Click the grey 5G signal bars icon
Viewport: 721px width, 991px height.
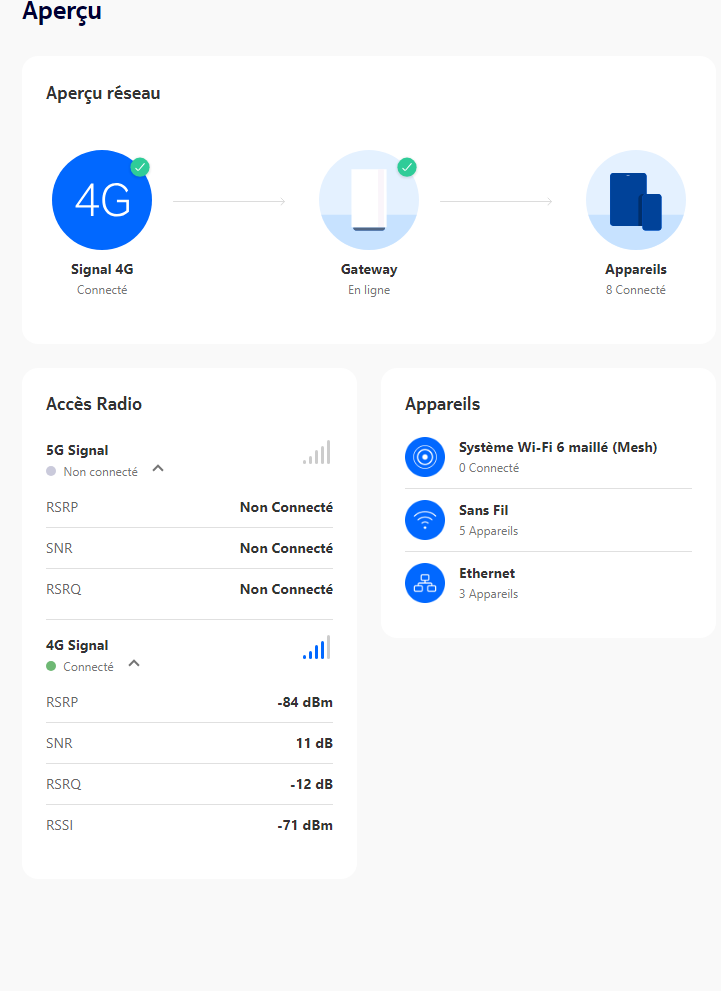pos(317,453)
